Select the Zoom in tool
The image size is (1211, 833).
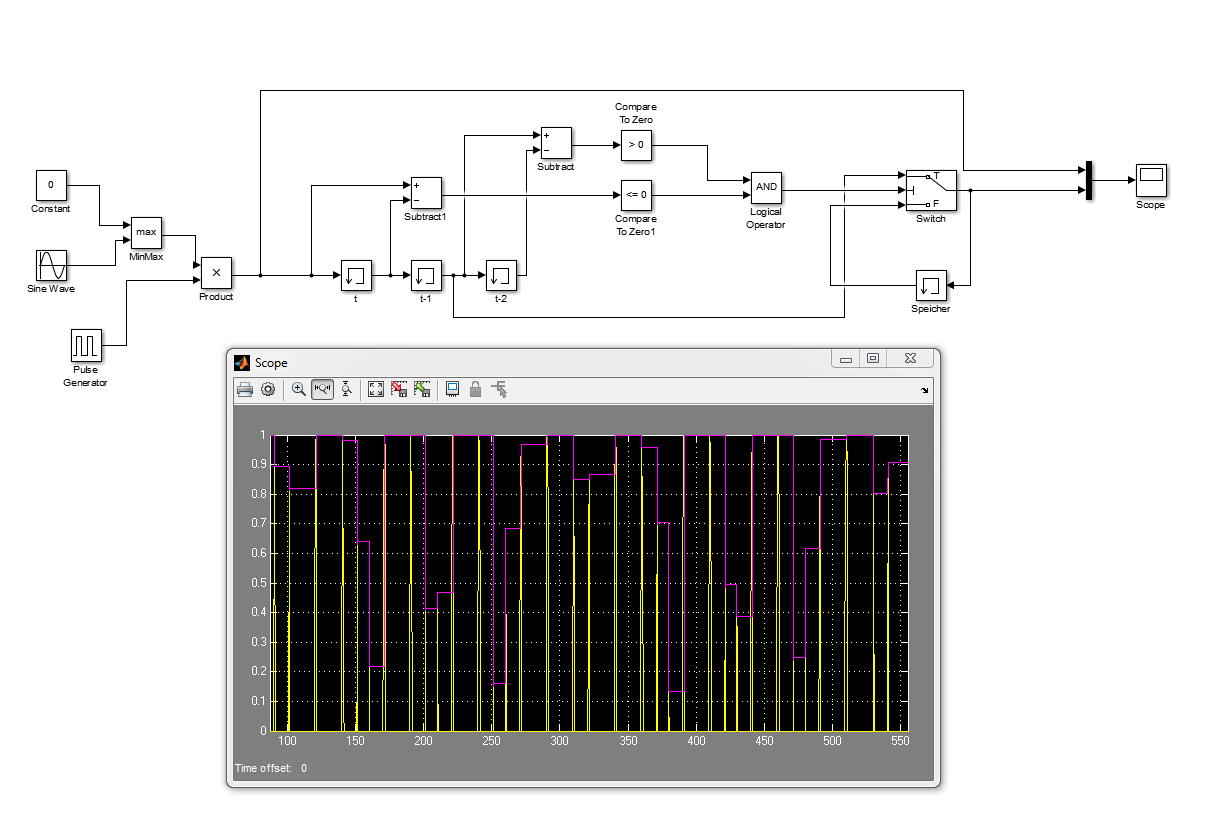(298, 390)
